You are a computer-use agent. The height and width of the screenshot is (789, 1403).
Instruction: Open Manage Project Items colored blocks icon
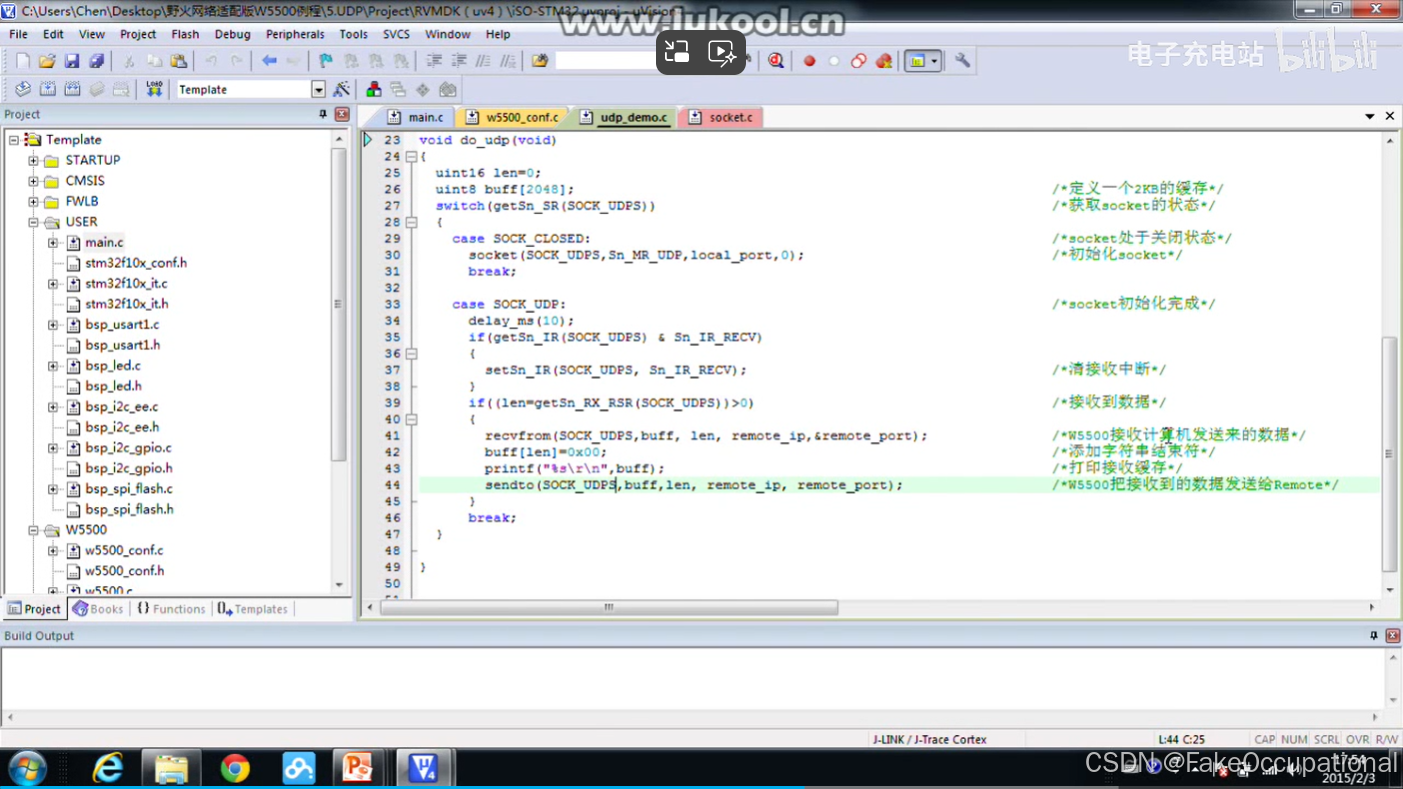374,90
